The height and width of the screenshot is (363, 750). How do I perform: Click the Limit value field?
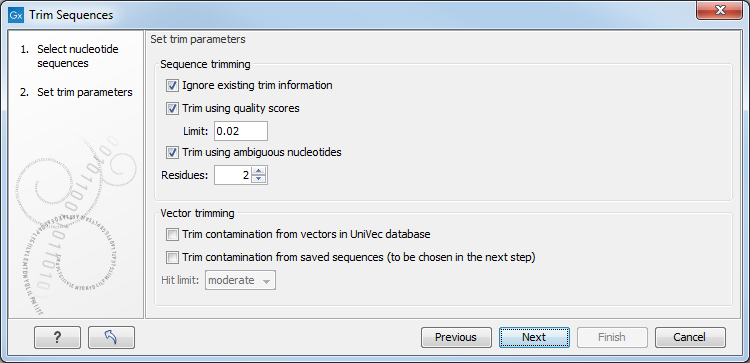[241, 131]
